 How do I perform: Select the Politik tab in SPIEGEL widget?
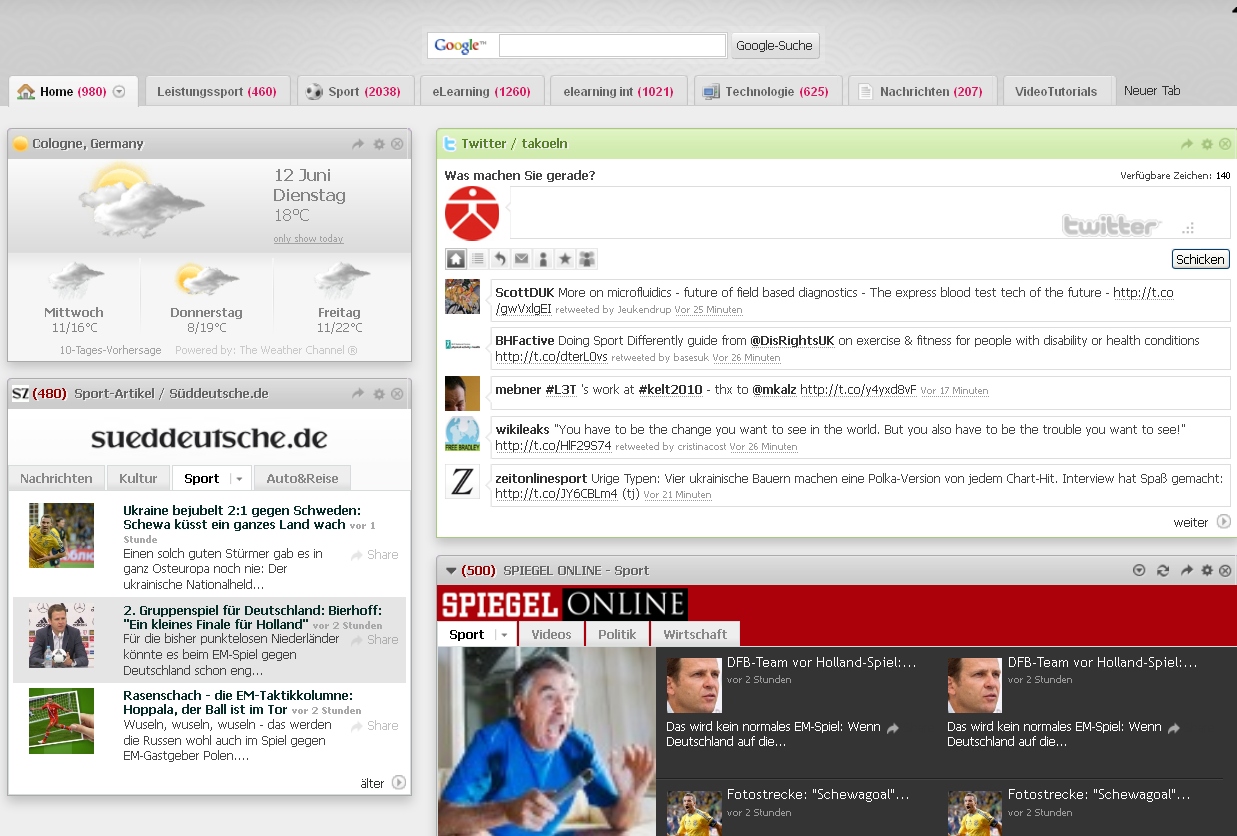pos(617,634)
